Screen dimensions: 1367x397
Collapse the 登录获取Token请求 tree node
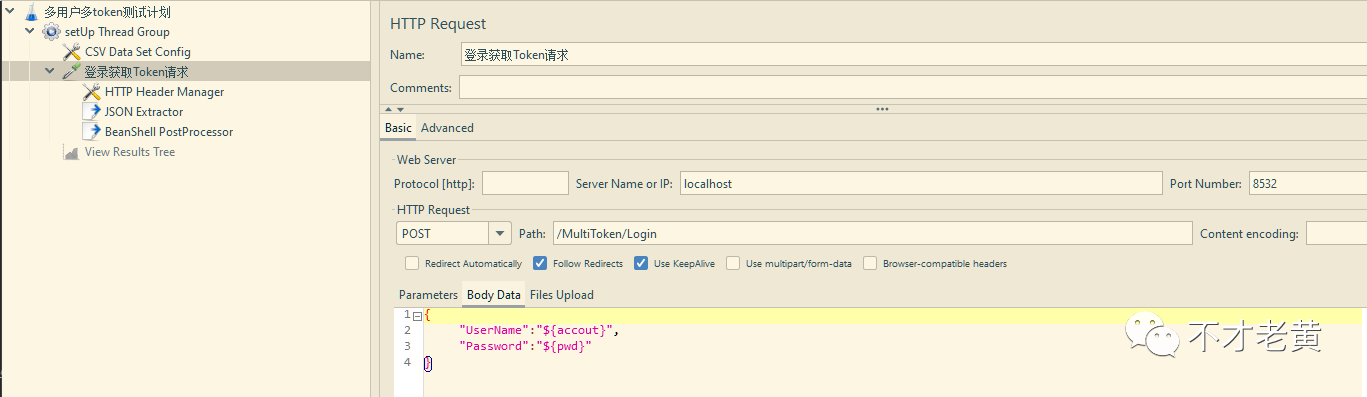pos(50,72)
